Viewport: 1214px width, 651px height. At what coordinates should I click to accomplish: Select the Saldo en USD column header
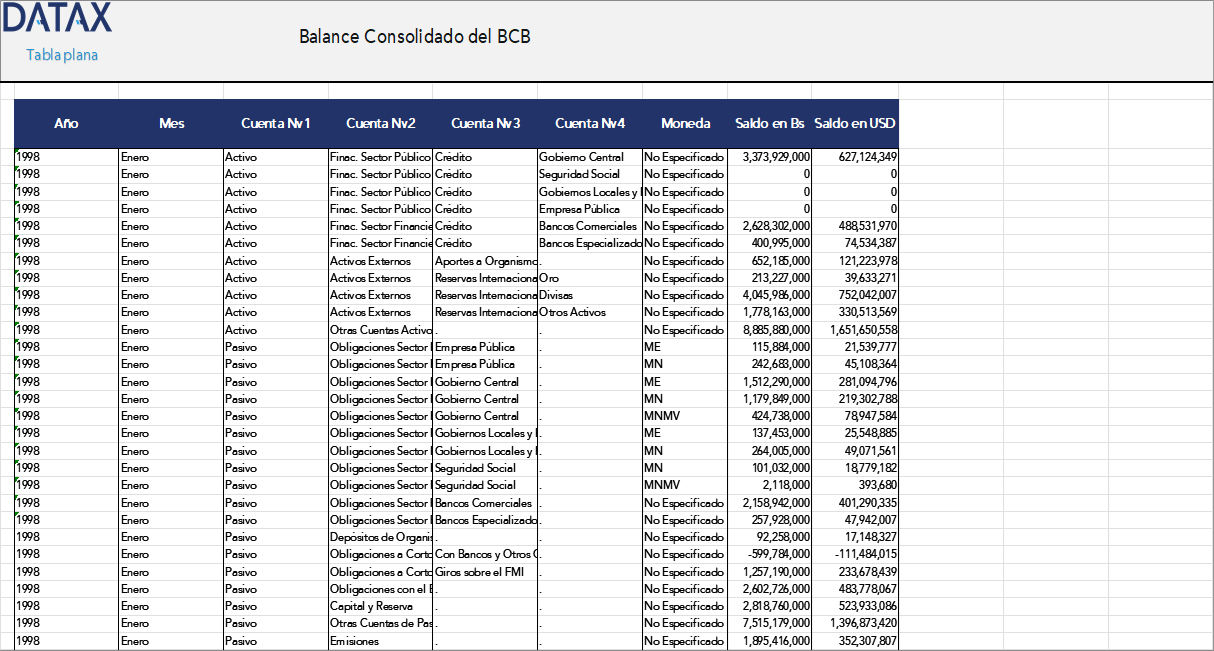click(x=856, y=123)
